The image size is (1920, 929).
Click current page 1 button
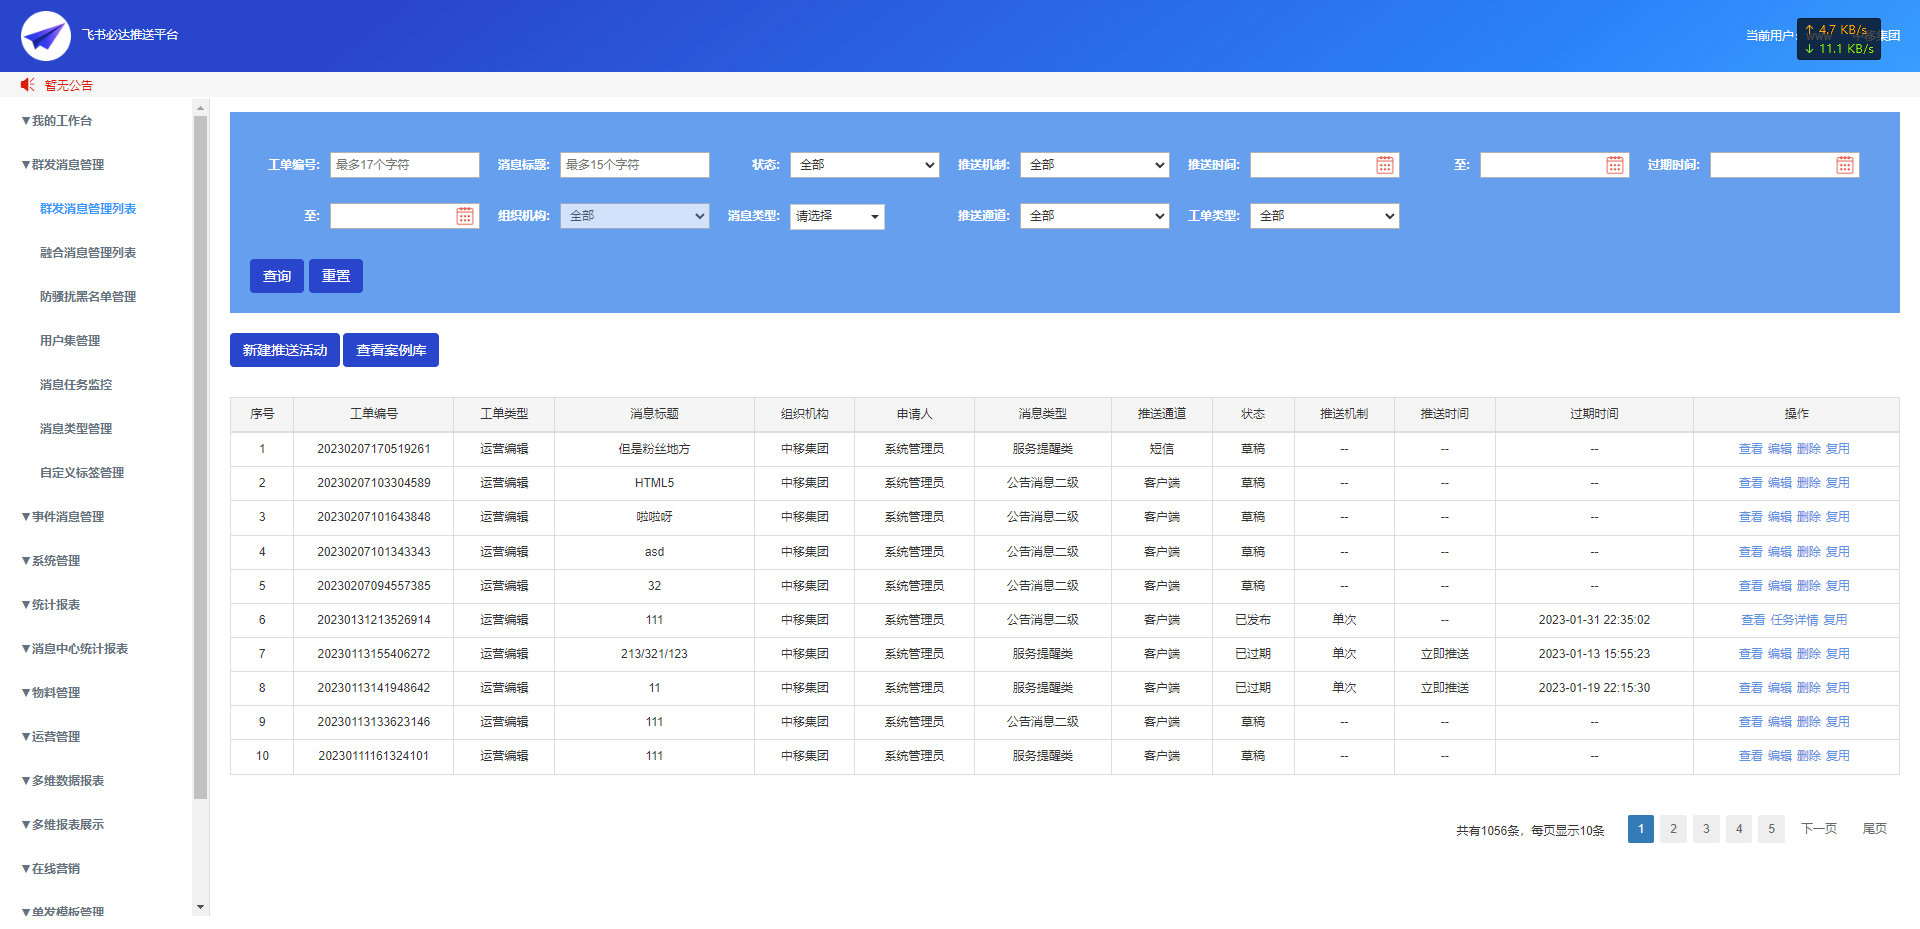(1641, 829)
